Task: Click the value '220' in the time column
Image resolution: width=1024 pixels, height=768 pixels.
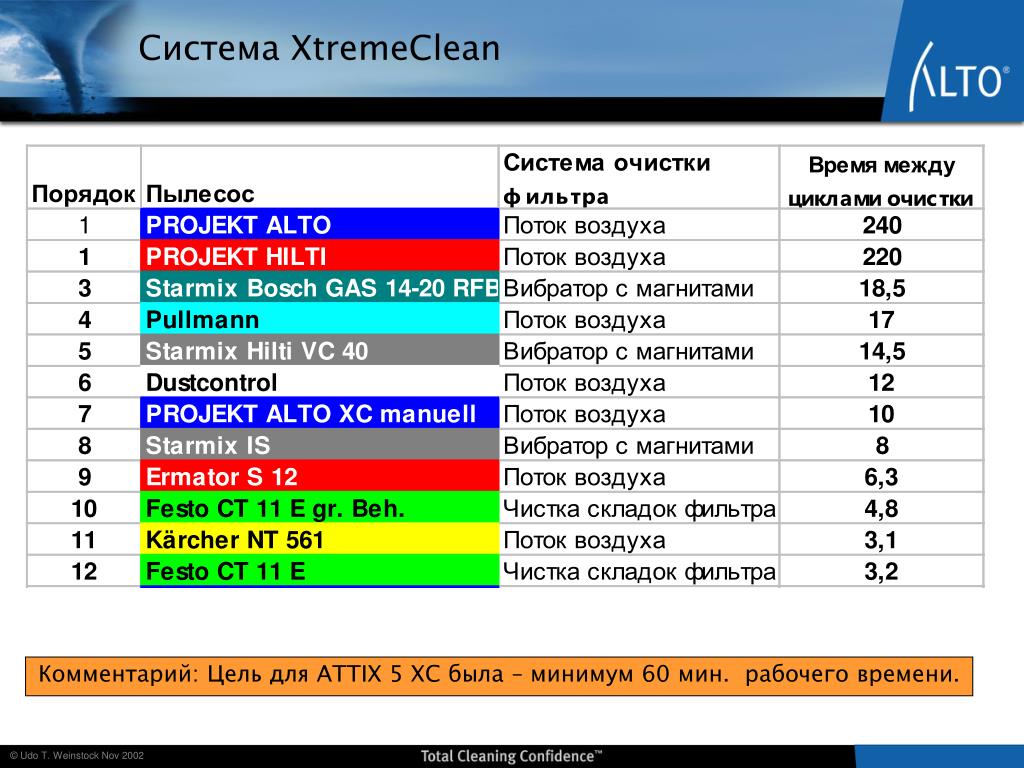Action: [x=882, y=257]
